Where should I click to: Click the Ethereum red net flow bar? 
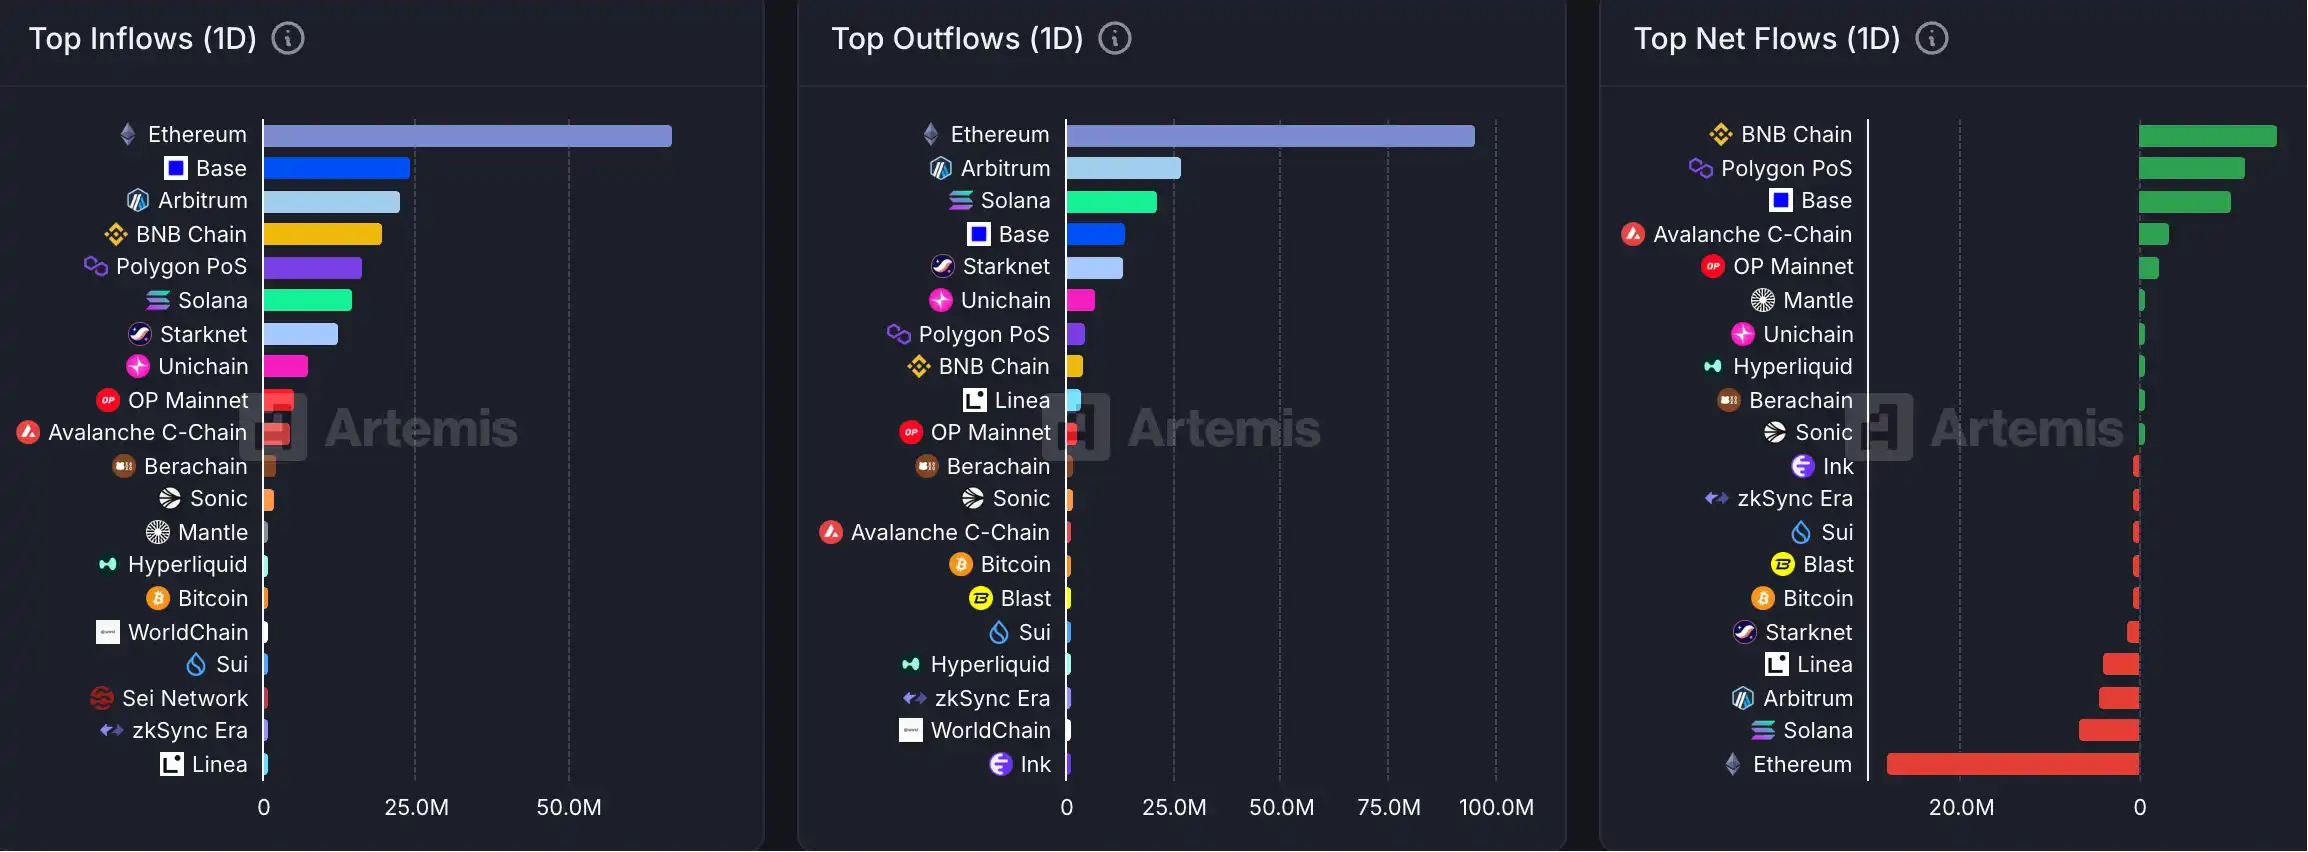point(2012,765)
